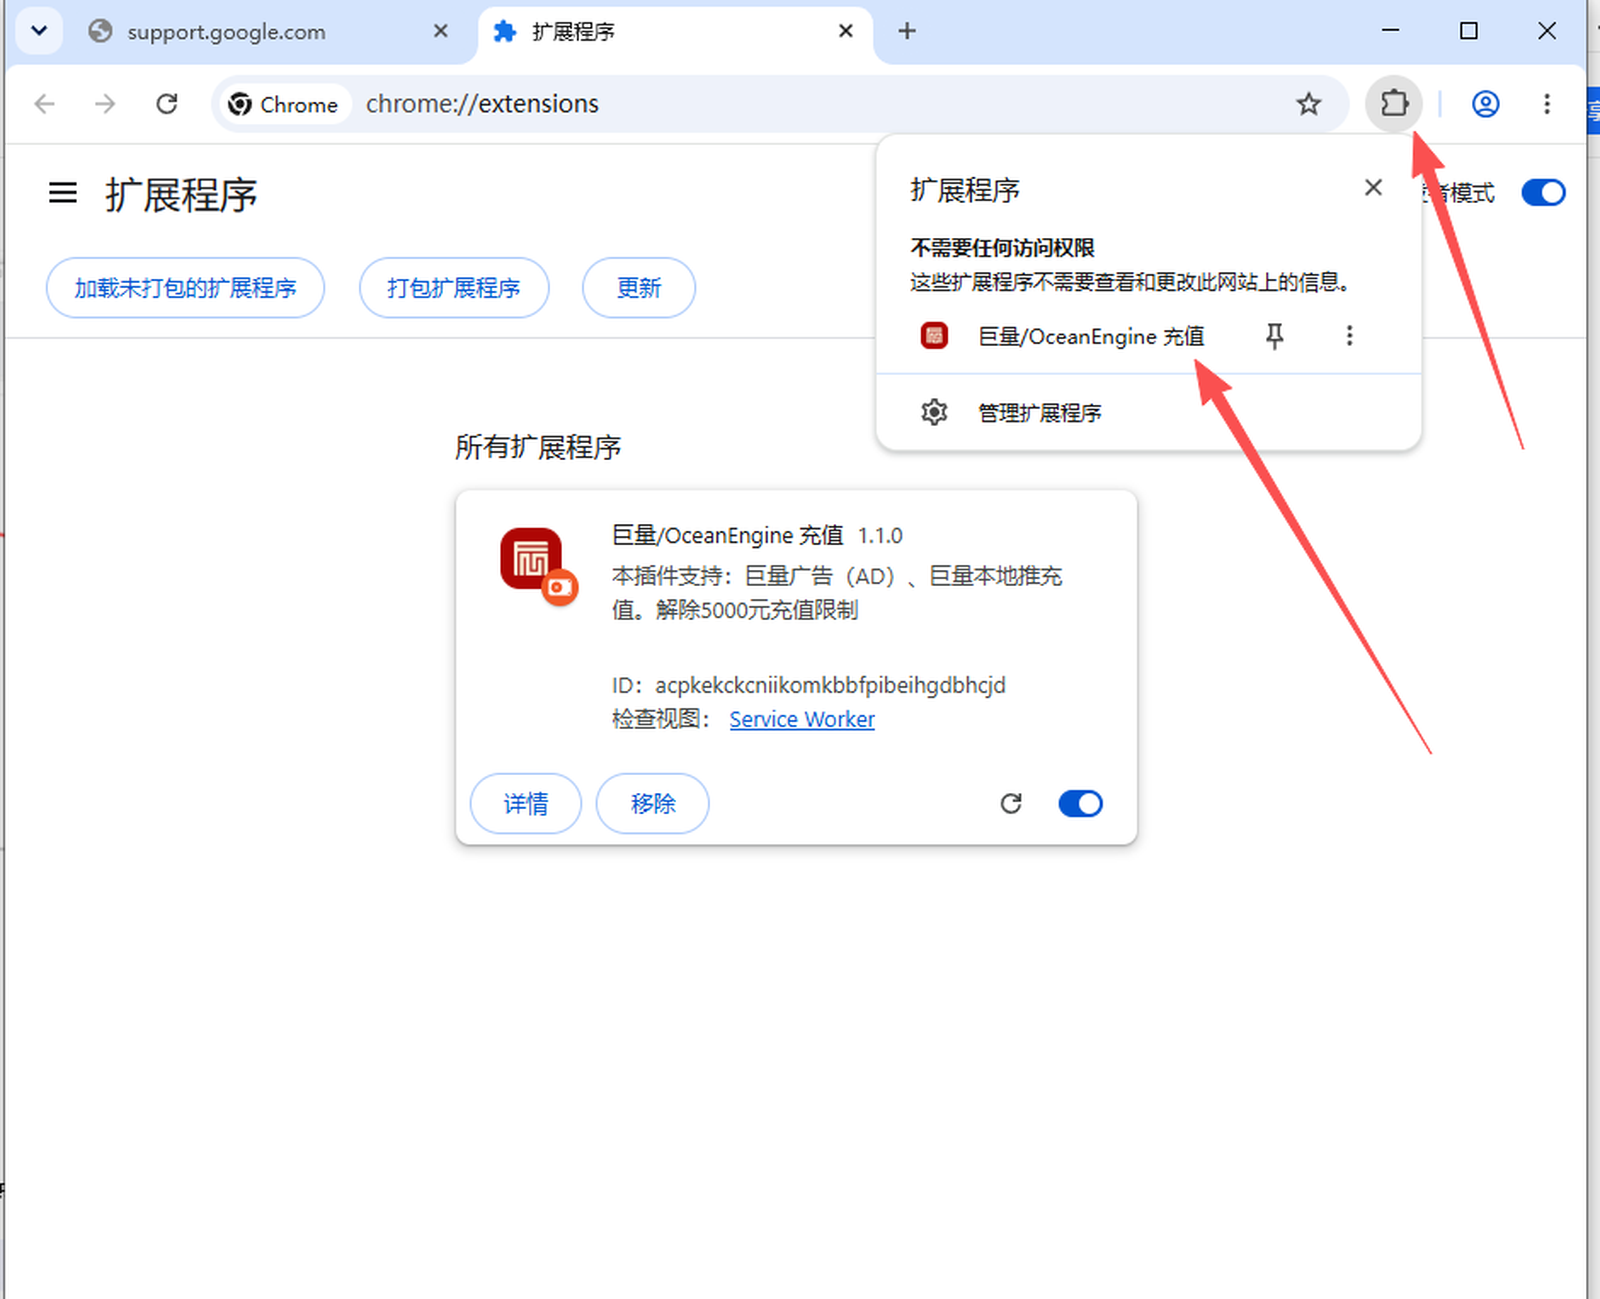Open the Chrome profile avatar icon

point(1485,103)
